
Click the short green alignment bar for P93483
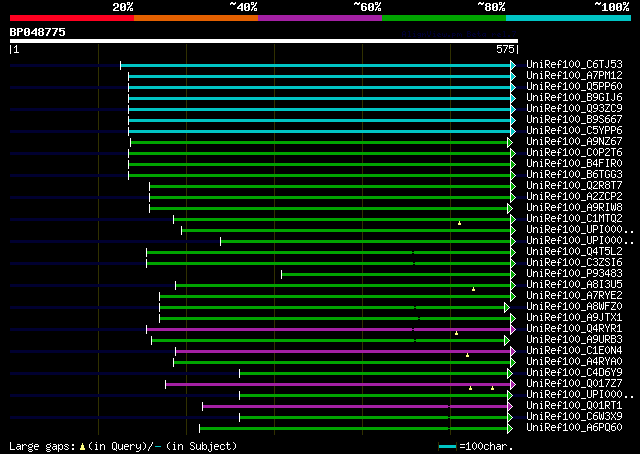point(396,274)
